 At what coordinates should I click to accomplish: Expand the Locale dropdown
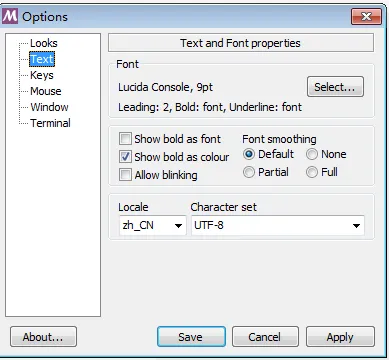click(152, 225)
